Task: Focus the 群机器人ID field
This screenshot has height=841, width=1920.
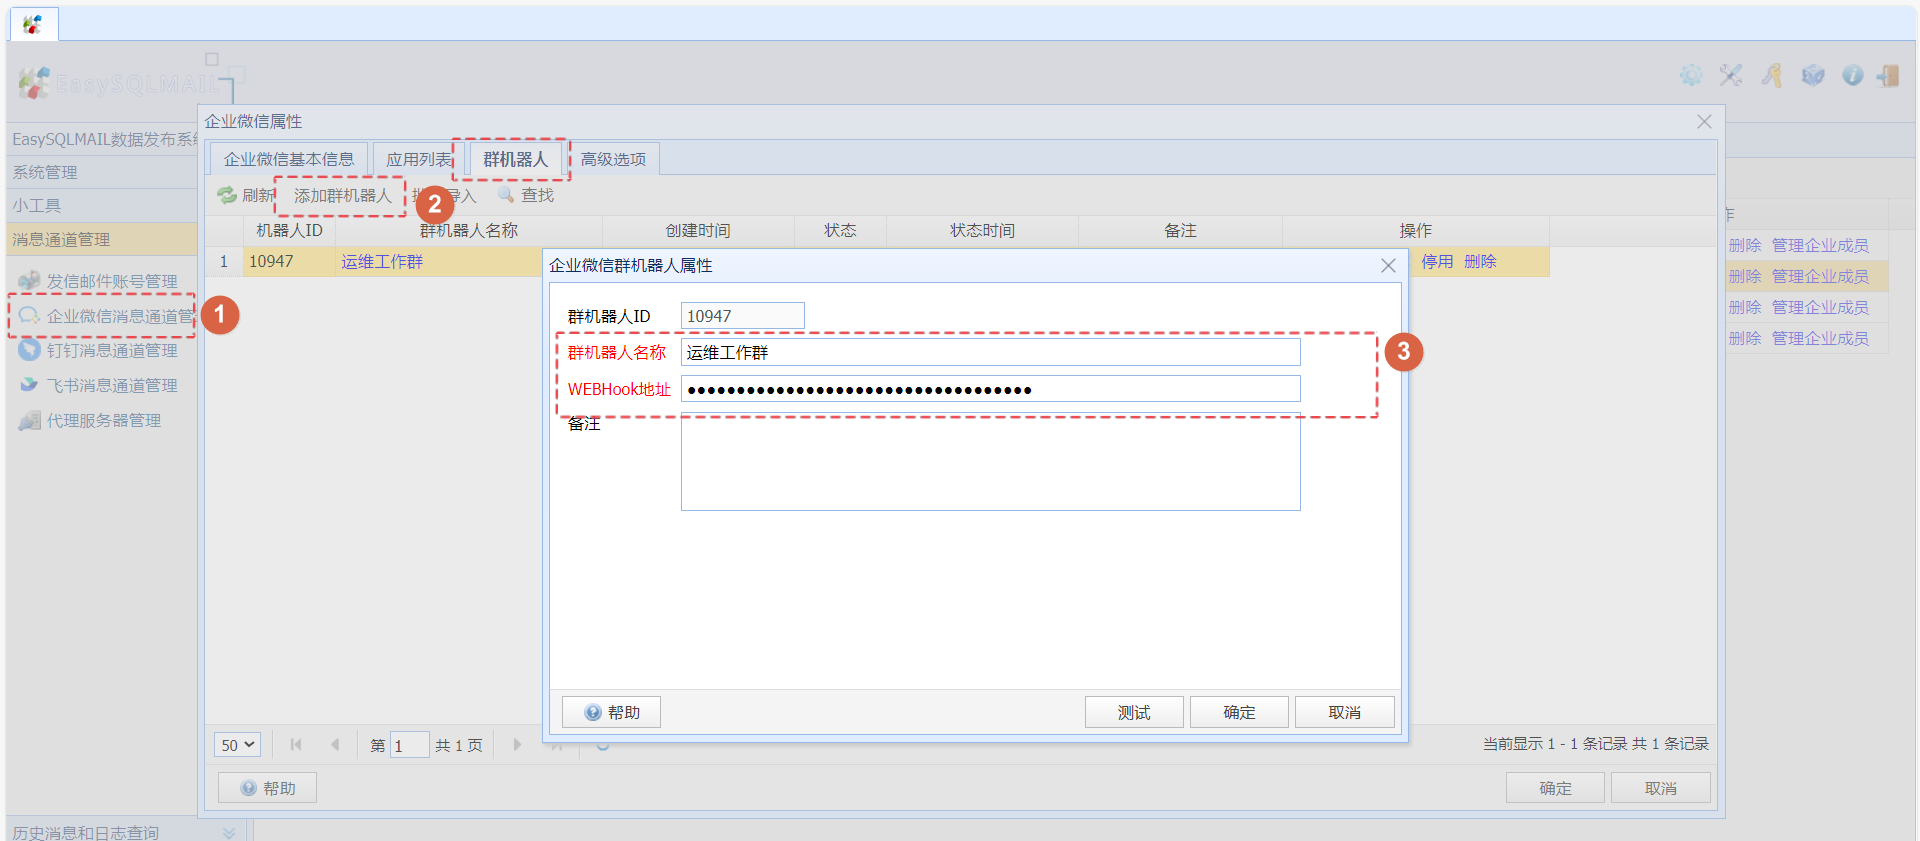Action: point(743,316)
